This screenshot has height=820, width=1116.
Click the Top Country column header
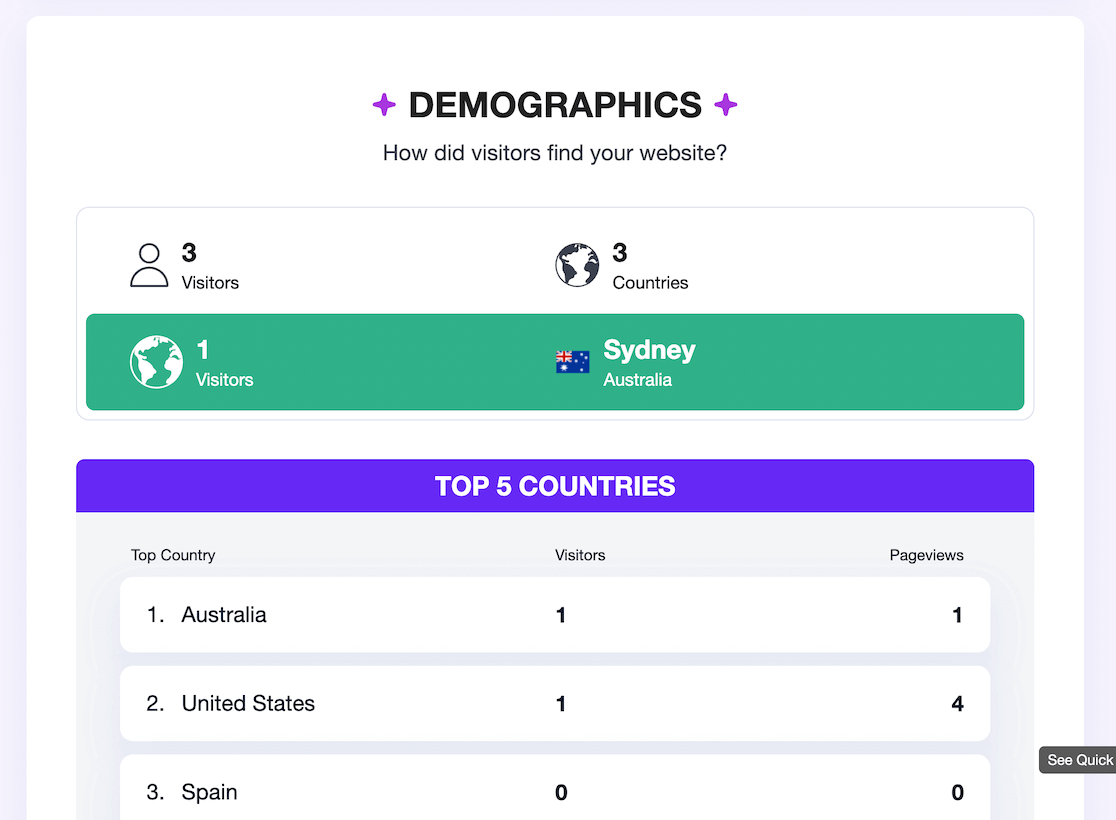(173, 555)
